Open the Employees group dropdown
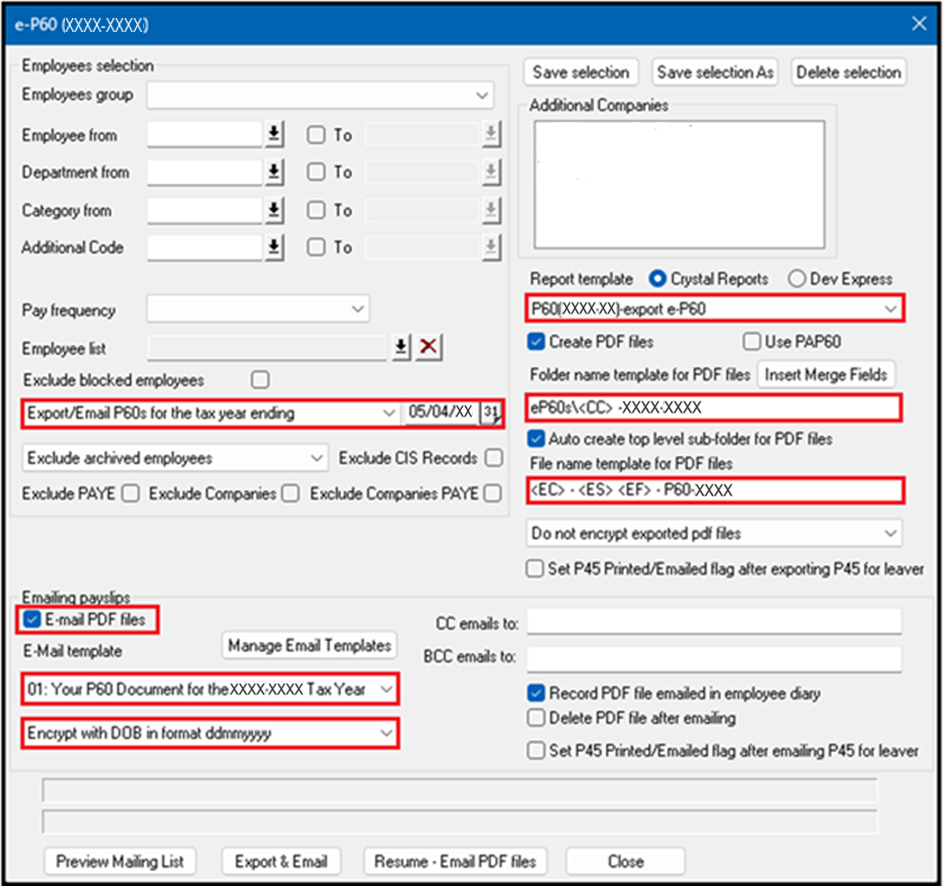The width and height of the screenshot is (944, 886). tap(320, 95)
